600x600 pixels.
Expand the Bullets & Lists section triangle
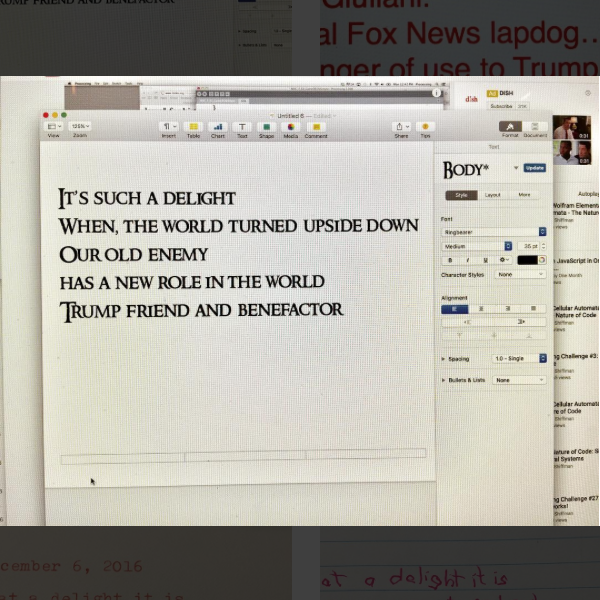click(x=443, y=380)
